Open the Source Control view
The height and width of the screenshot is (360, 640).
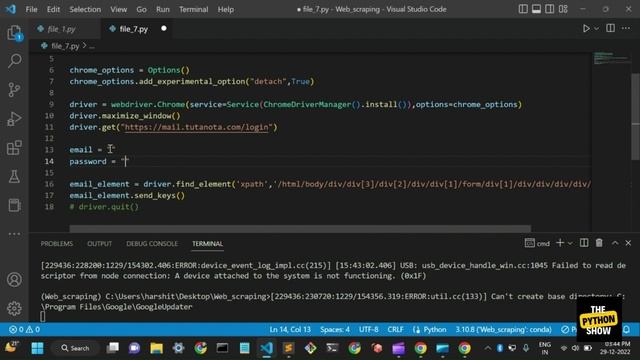tap(14, 90)
